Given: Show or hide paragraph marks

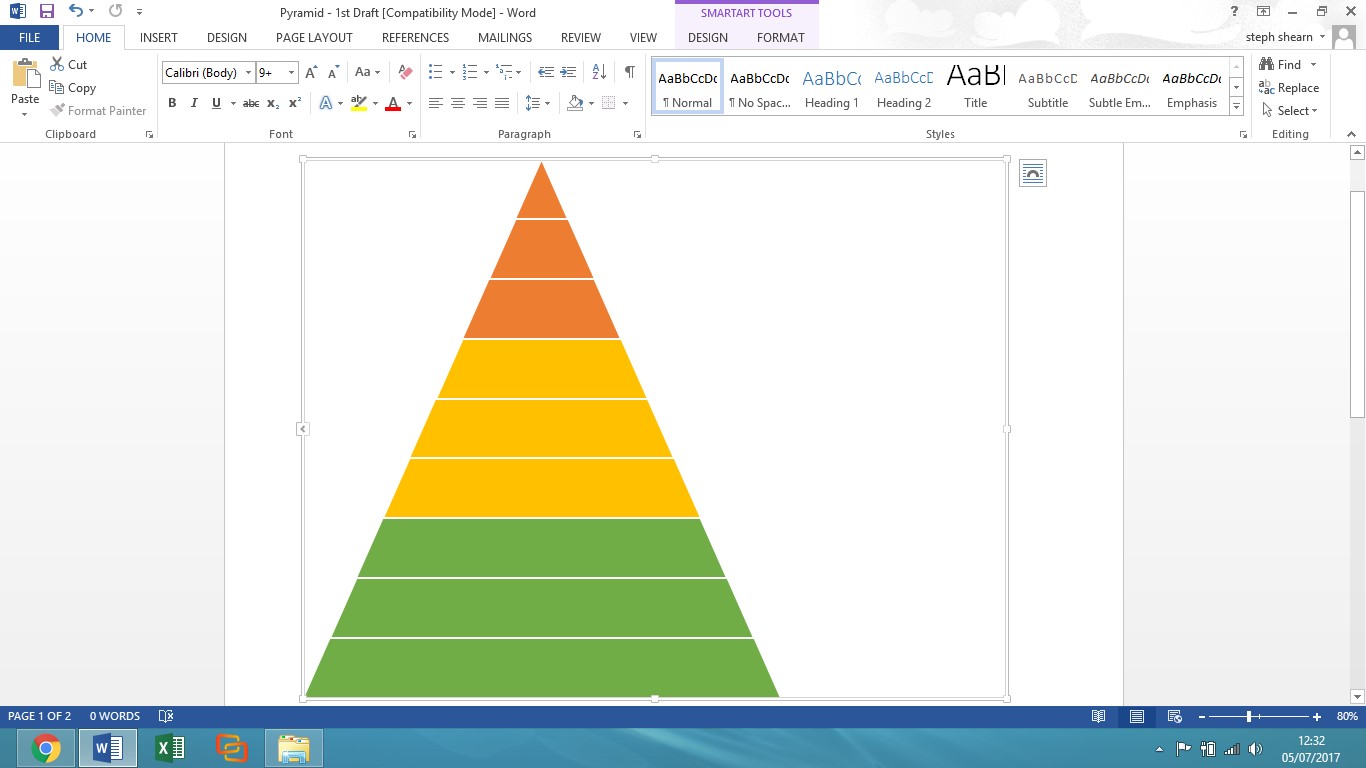Looking at the screenshot, I should [x=629, y=72].
